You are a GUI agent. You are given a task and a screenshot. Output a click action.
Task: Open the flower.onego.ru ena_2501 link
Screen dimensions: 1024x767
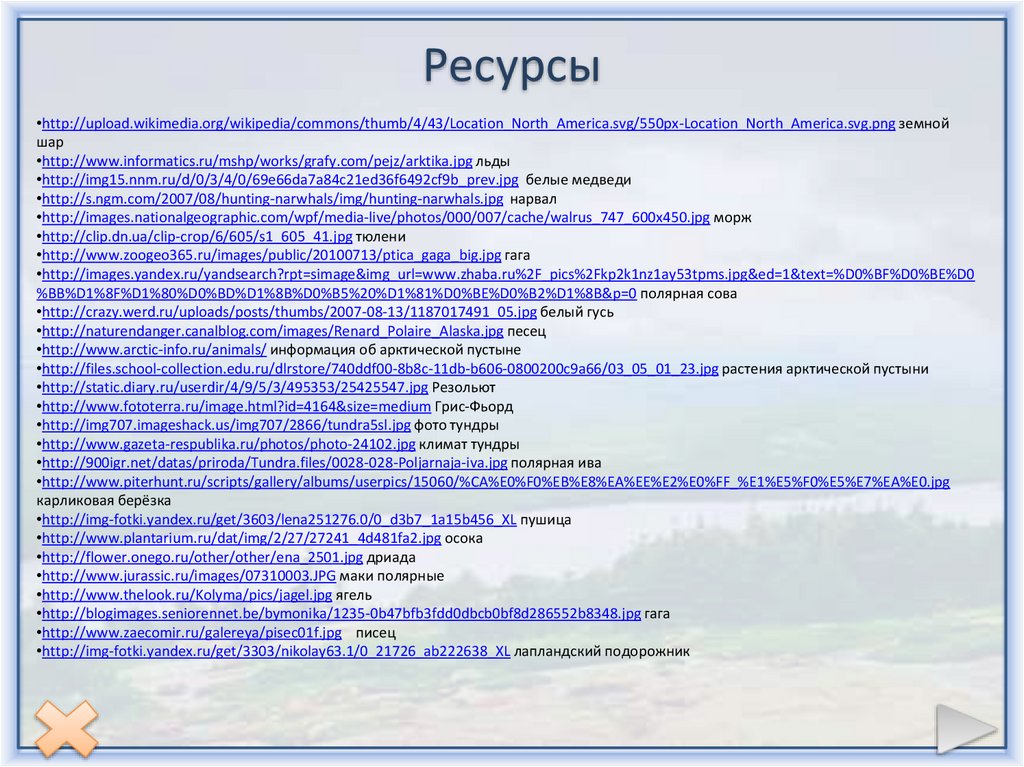pyautogui.click(x=202, y=557)
